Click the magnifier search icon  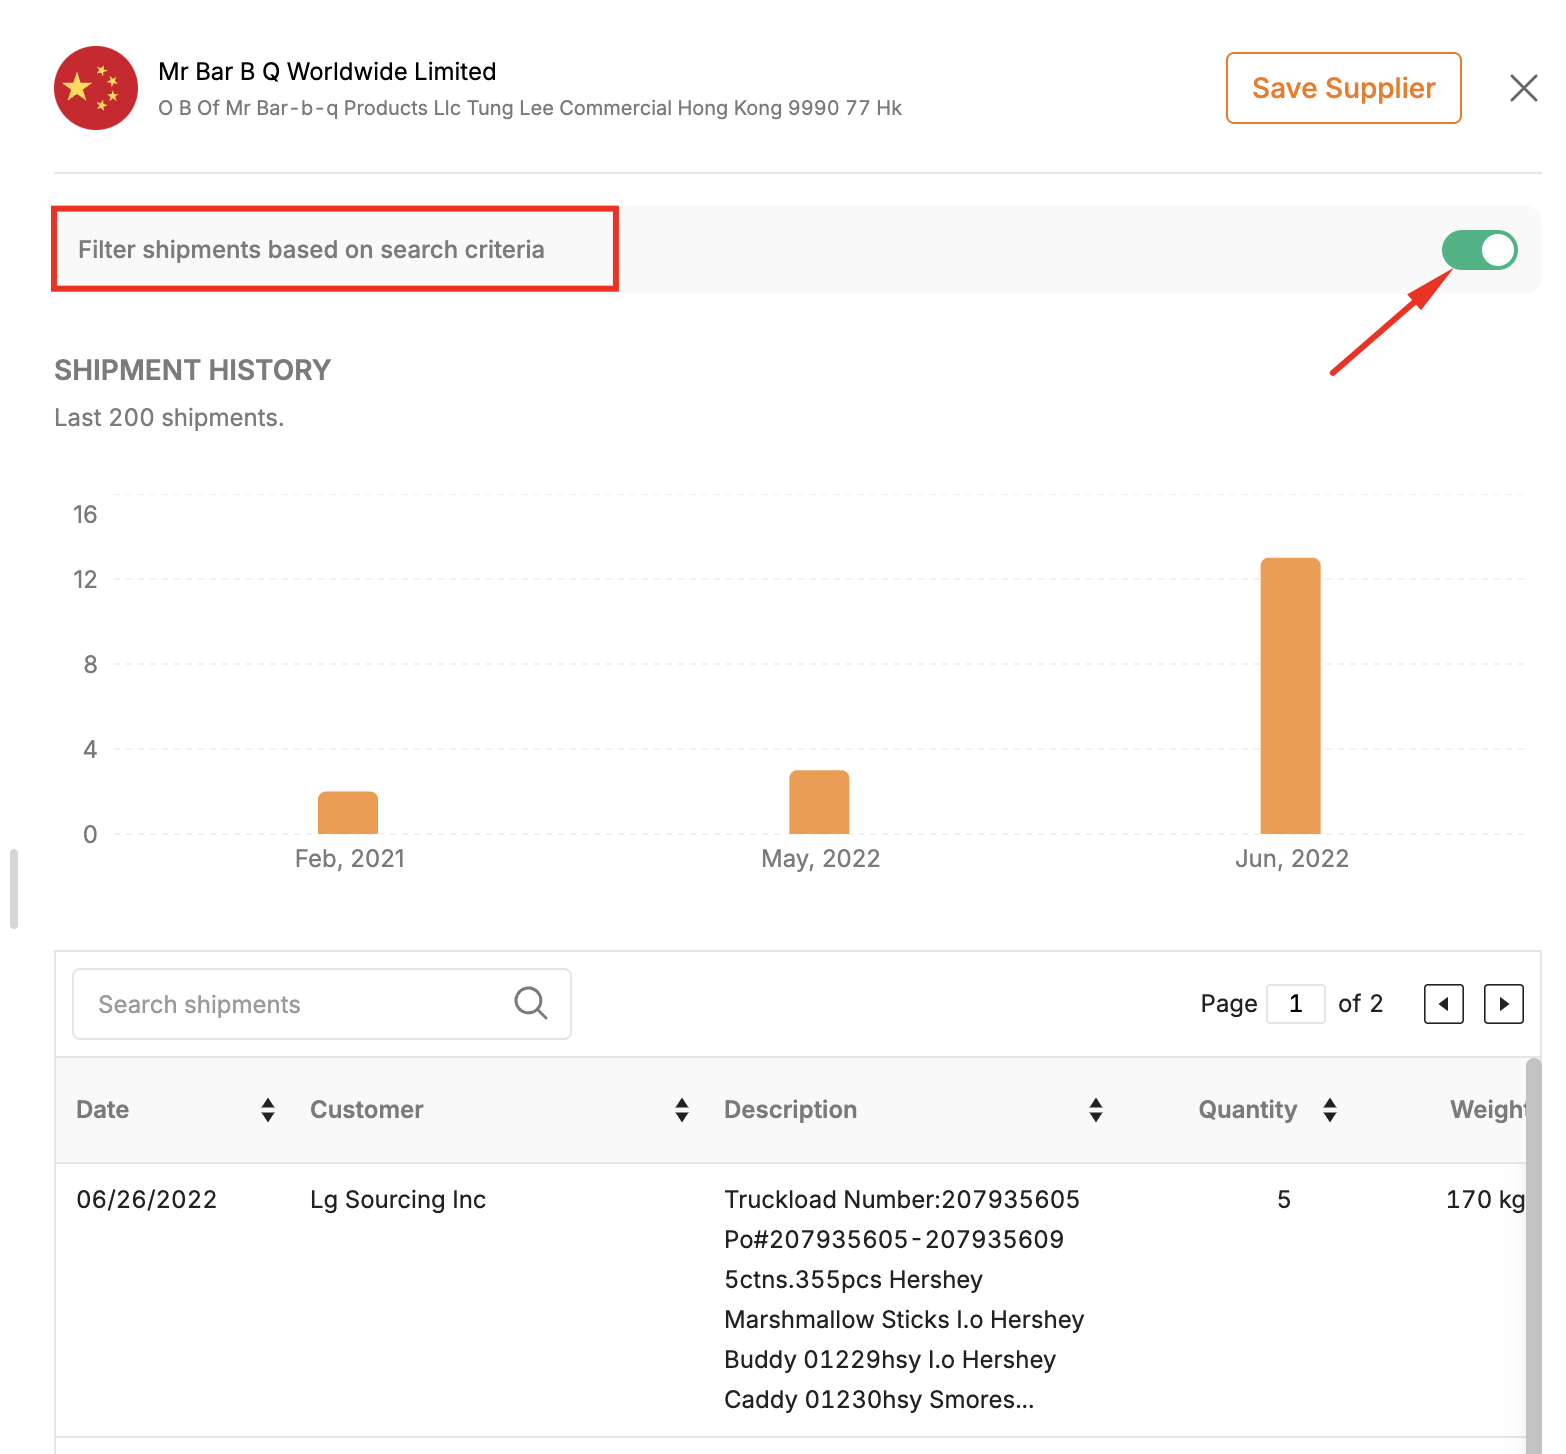(530, 1003)
